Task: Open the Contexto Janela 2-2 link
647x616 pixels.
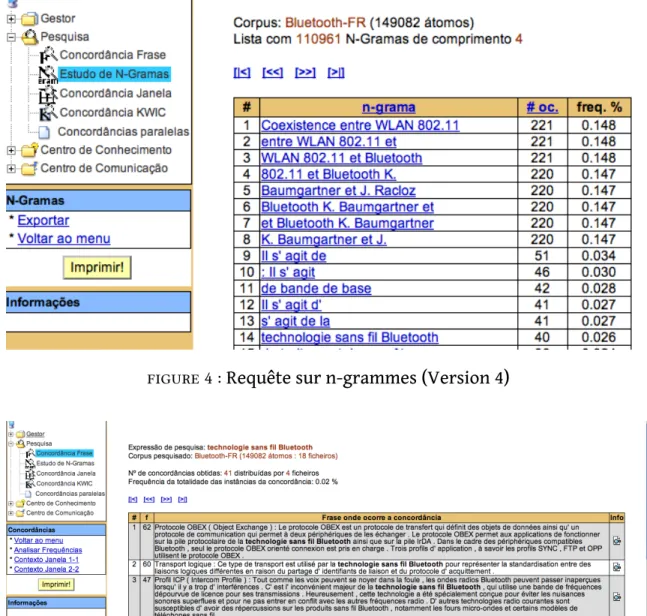Action: [46, 569]
